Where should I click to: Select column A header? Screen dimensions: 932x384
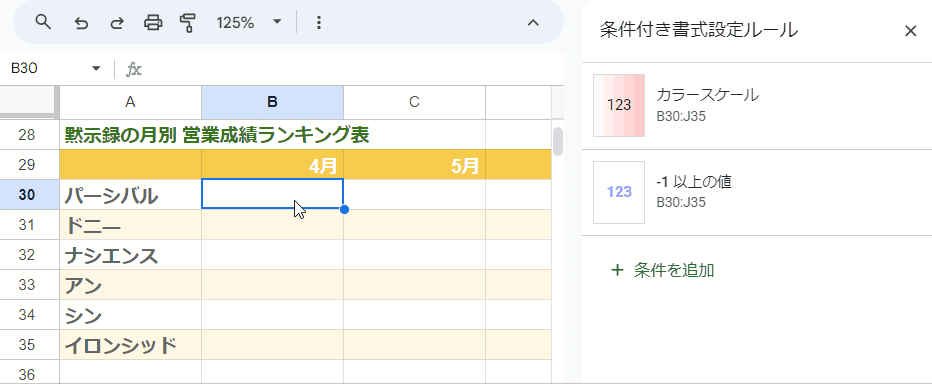coord(130,102)
